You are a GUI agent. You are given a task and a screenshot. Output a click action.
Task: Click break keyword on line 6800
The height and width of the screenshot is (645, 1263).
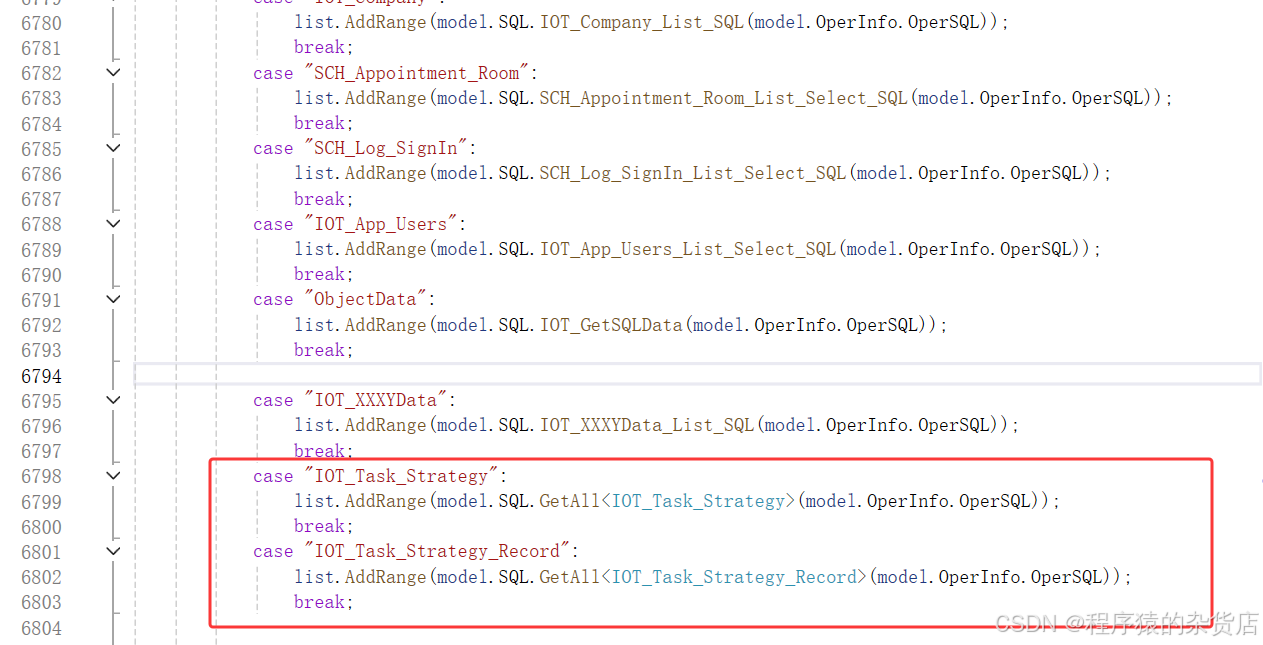coord(319,526)
